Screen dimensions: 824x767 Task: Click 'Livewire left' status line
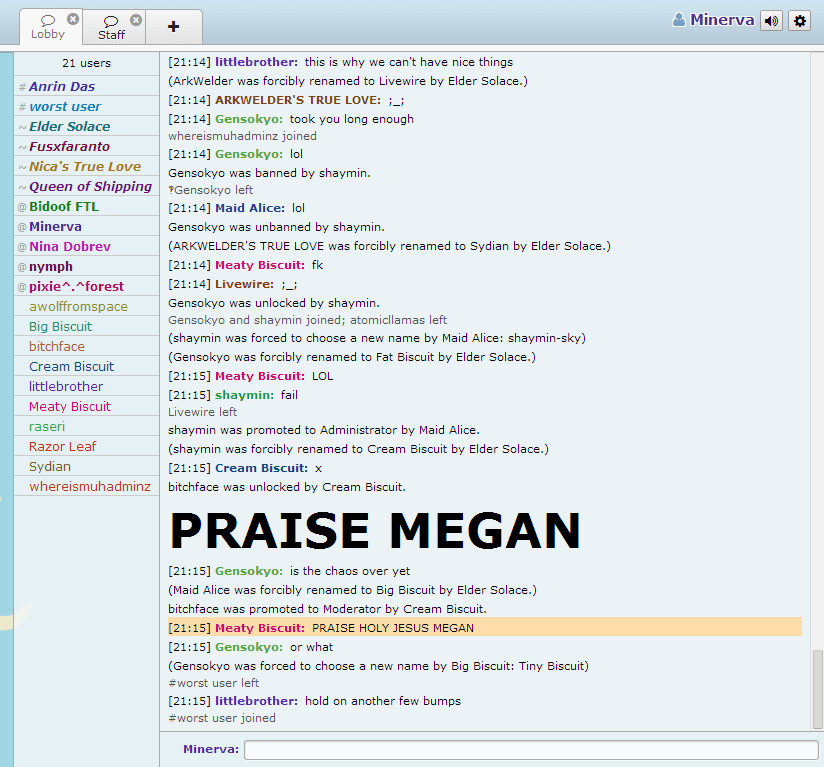[202, 412]
